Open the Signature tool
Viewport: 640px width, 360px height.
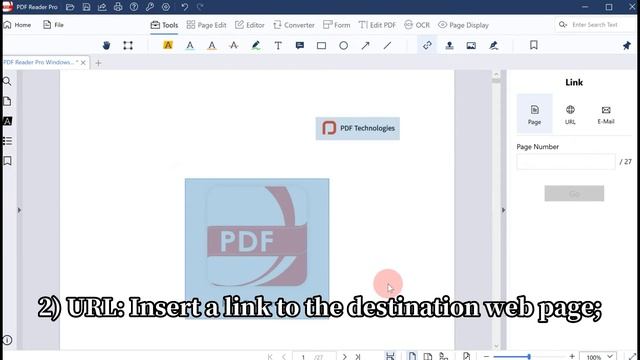point(493,45)
